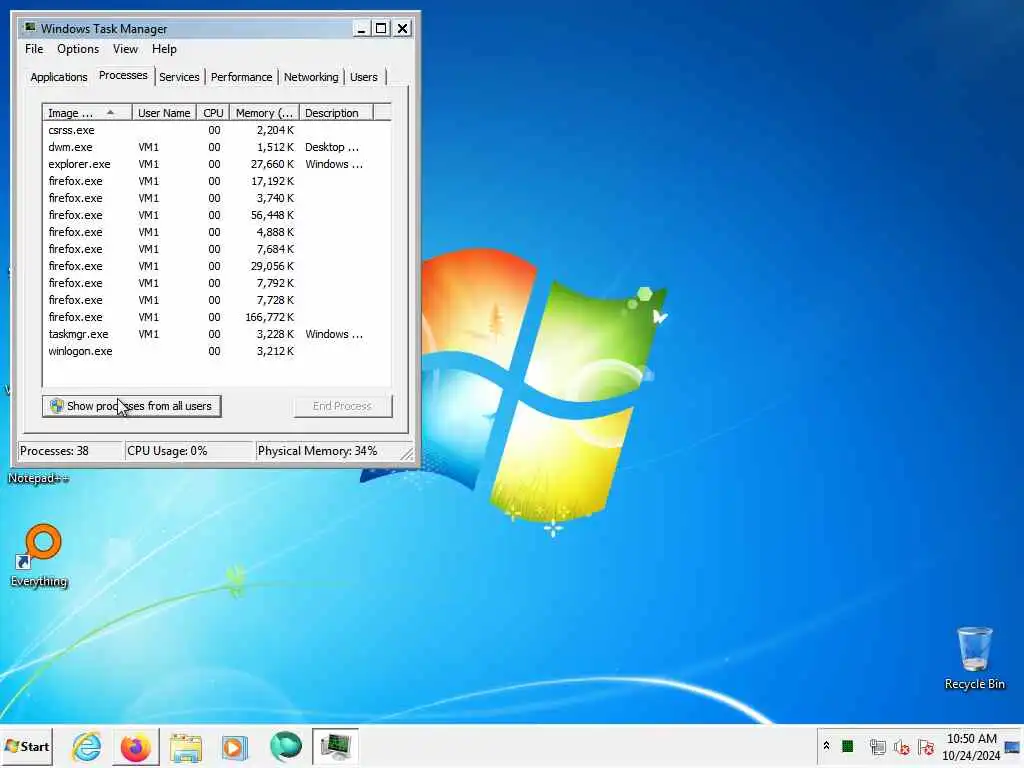Viewport: 1024px width, 768px height.
Task: Open the Recycle Bin desktop icon
Action: point(974,658)
